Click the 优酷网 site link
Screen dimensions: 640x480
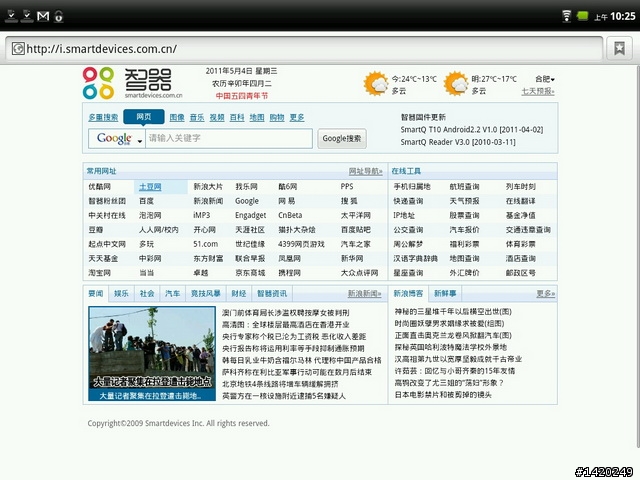click(100, 187)
